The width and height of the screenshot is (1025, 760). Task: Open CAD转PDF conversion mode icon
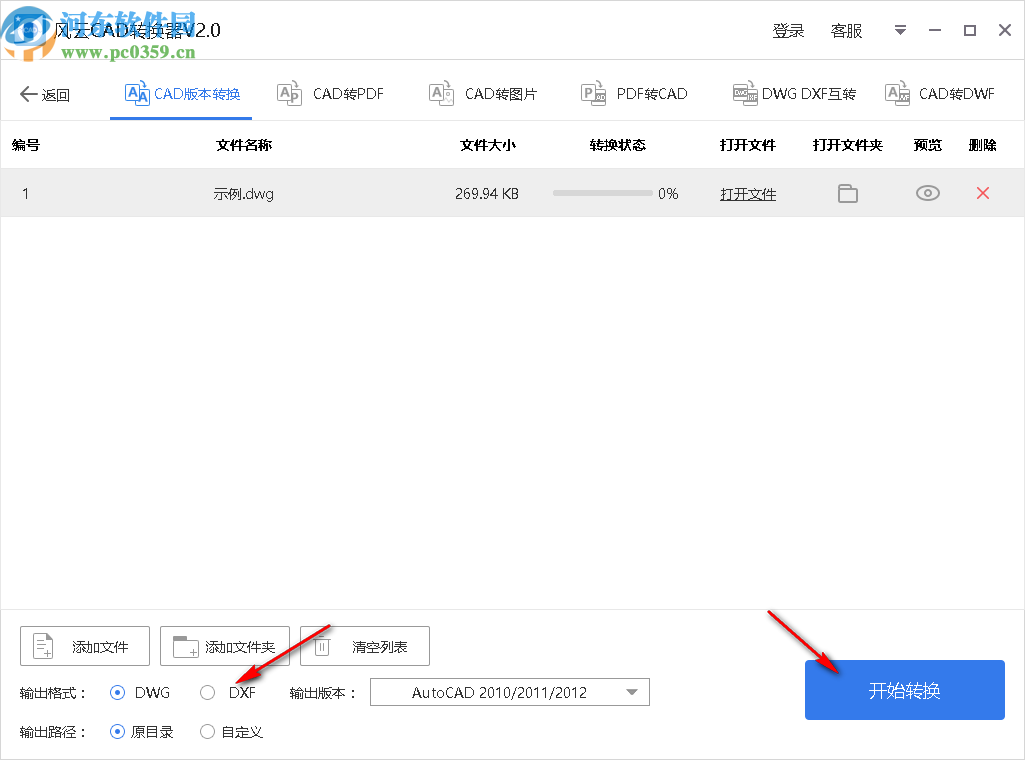coord(289,93)
